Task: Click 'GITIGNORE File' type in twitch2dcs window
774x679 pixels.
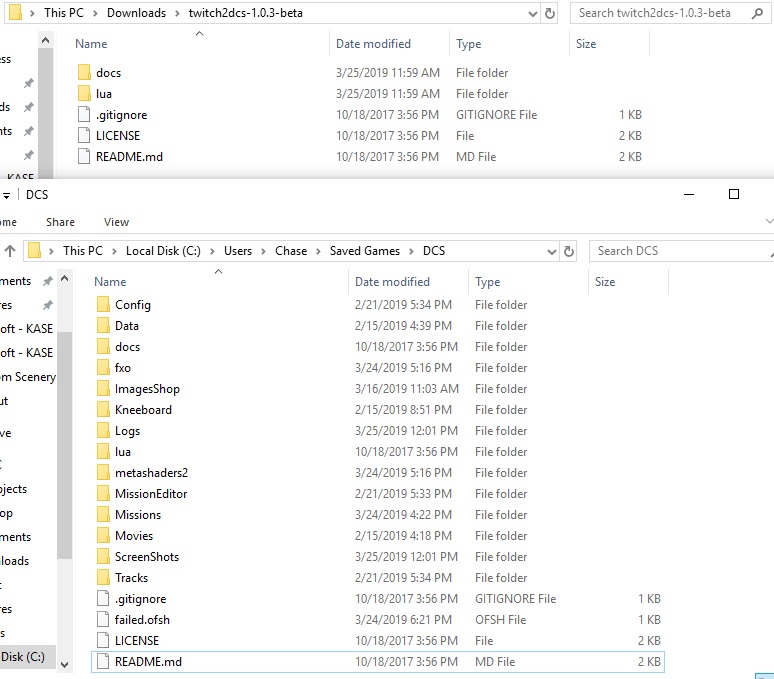Action: click(x=497, y=115)
